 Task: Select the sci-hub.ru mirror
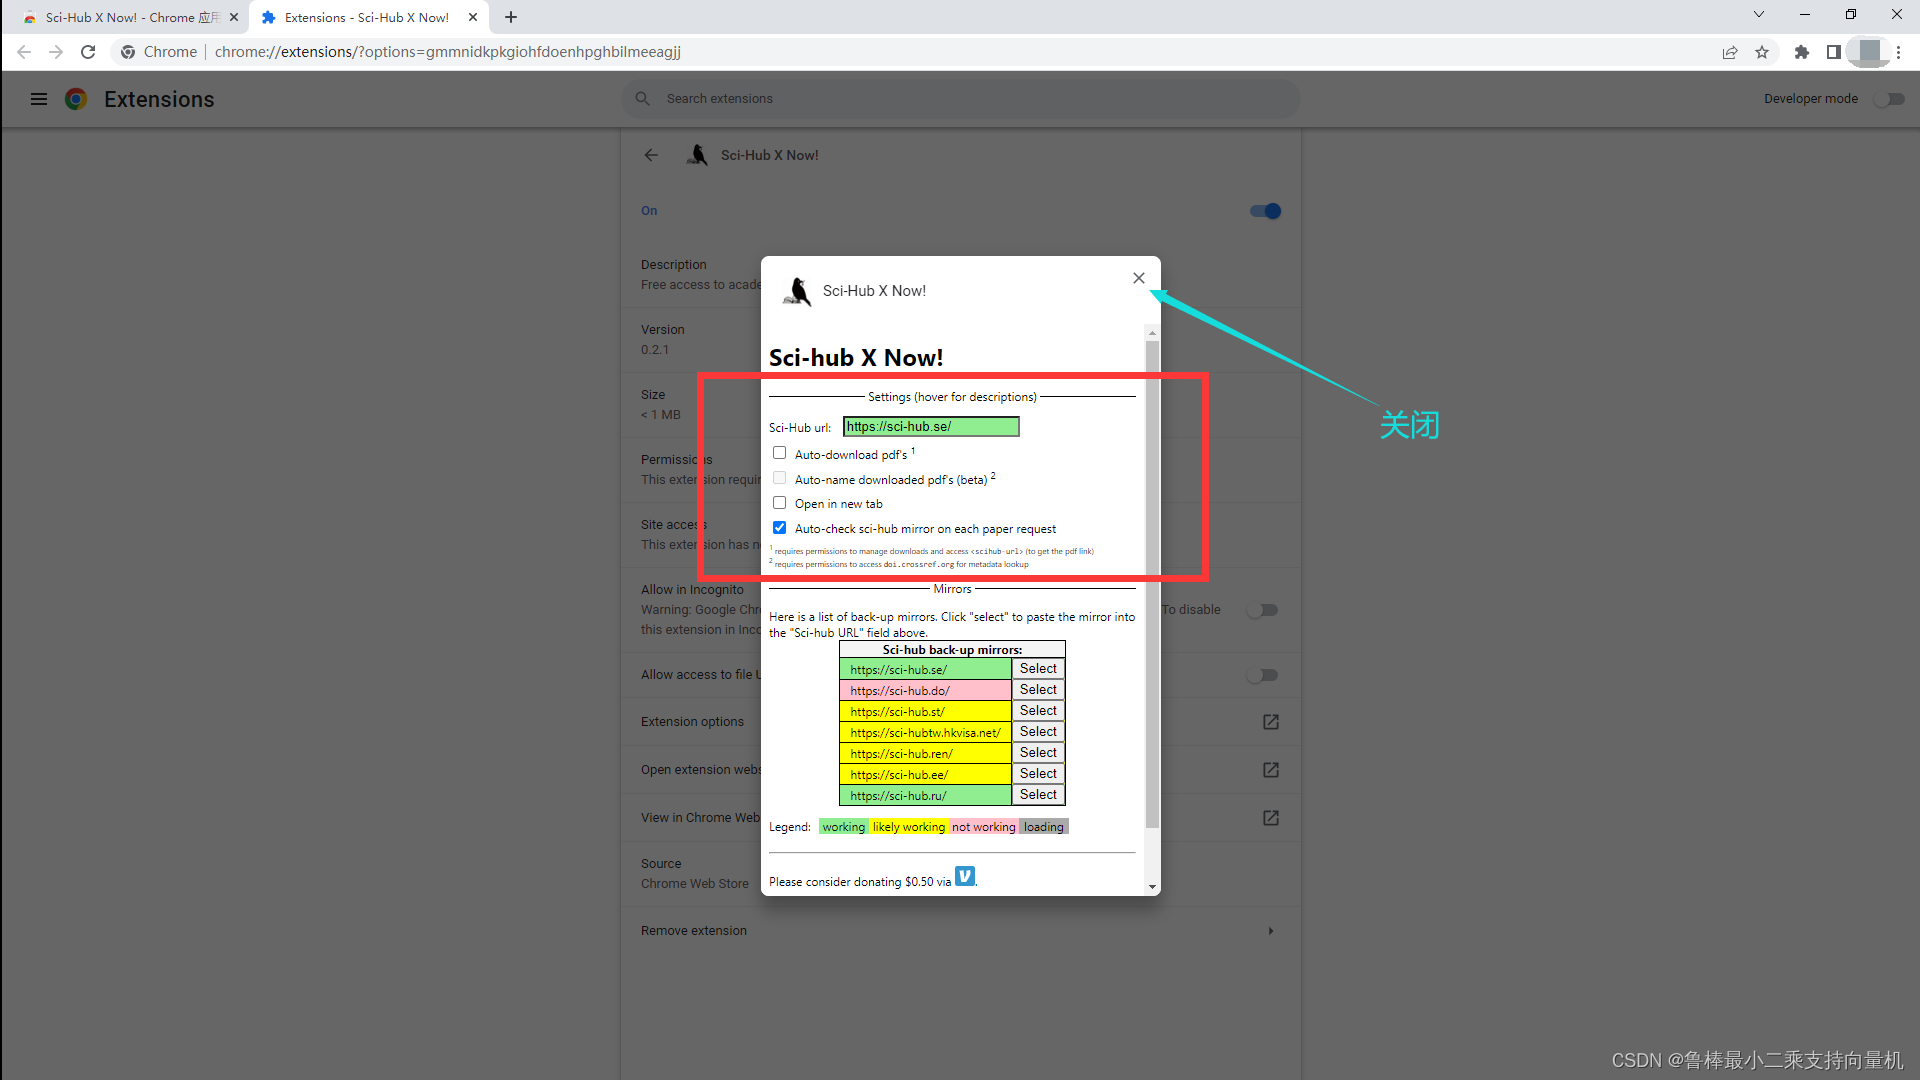pyautogui.click(x=1038, y=795)
